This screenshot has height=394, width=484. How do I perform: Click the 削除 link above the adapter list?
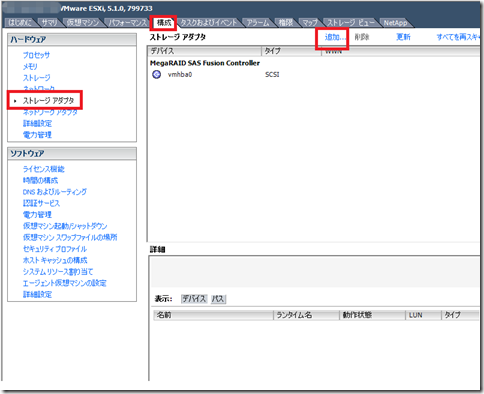[x=362, y=37]
